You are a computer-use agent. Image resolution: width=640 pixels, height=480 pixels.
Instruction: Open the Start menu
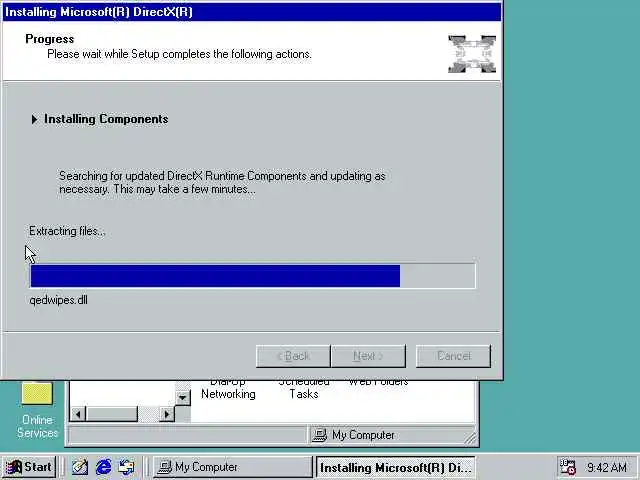[x=29, y=467]
